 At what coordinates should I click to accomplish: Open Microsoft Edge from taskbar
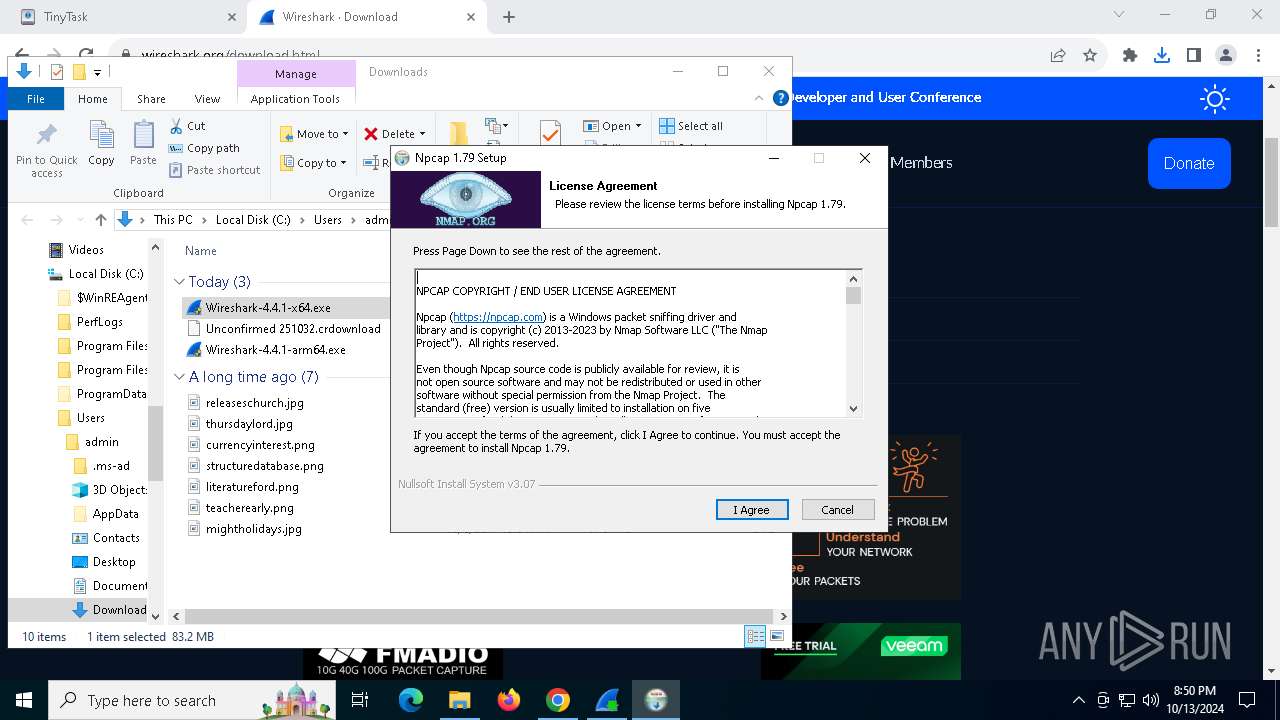tap(411, 700)
